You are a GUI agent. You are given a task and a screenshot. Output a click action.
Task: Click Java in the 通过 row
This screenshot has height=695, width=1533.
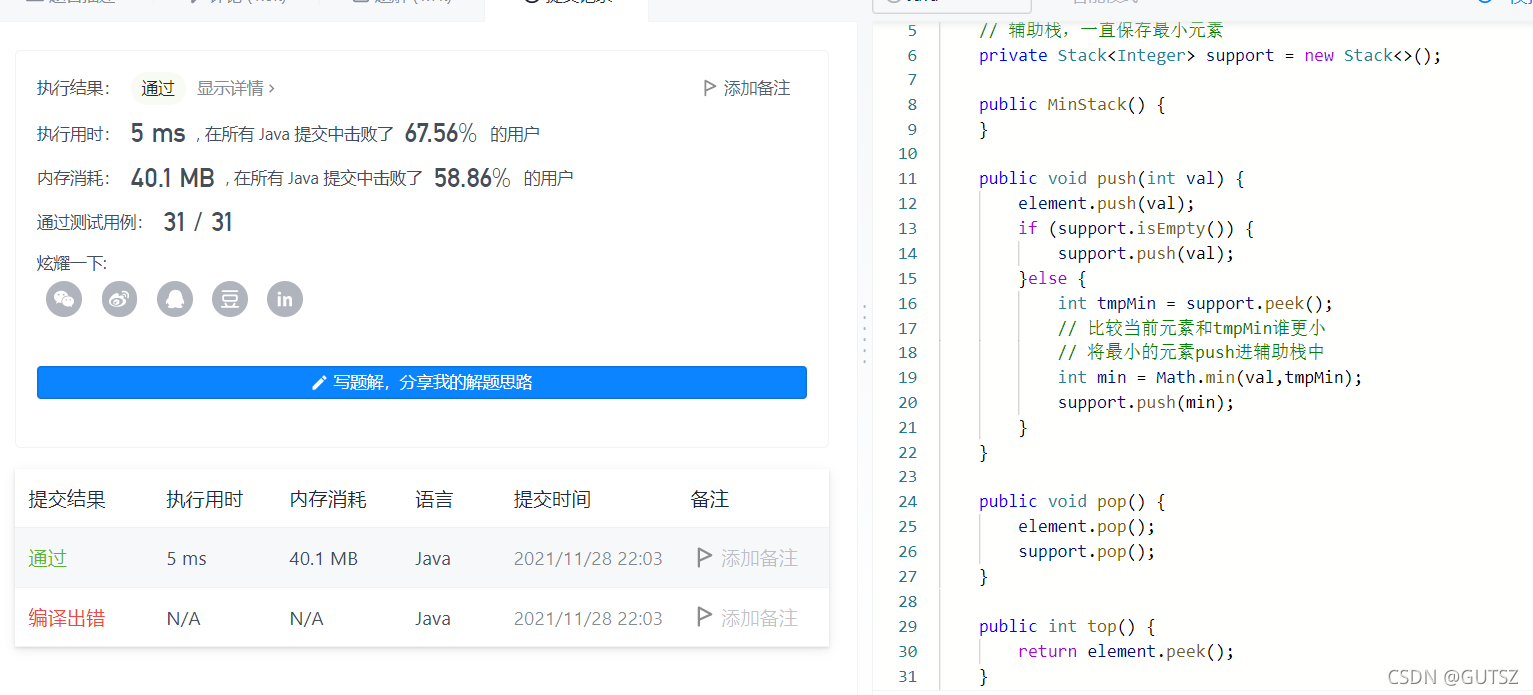[433, 558]
